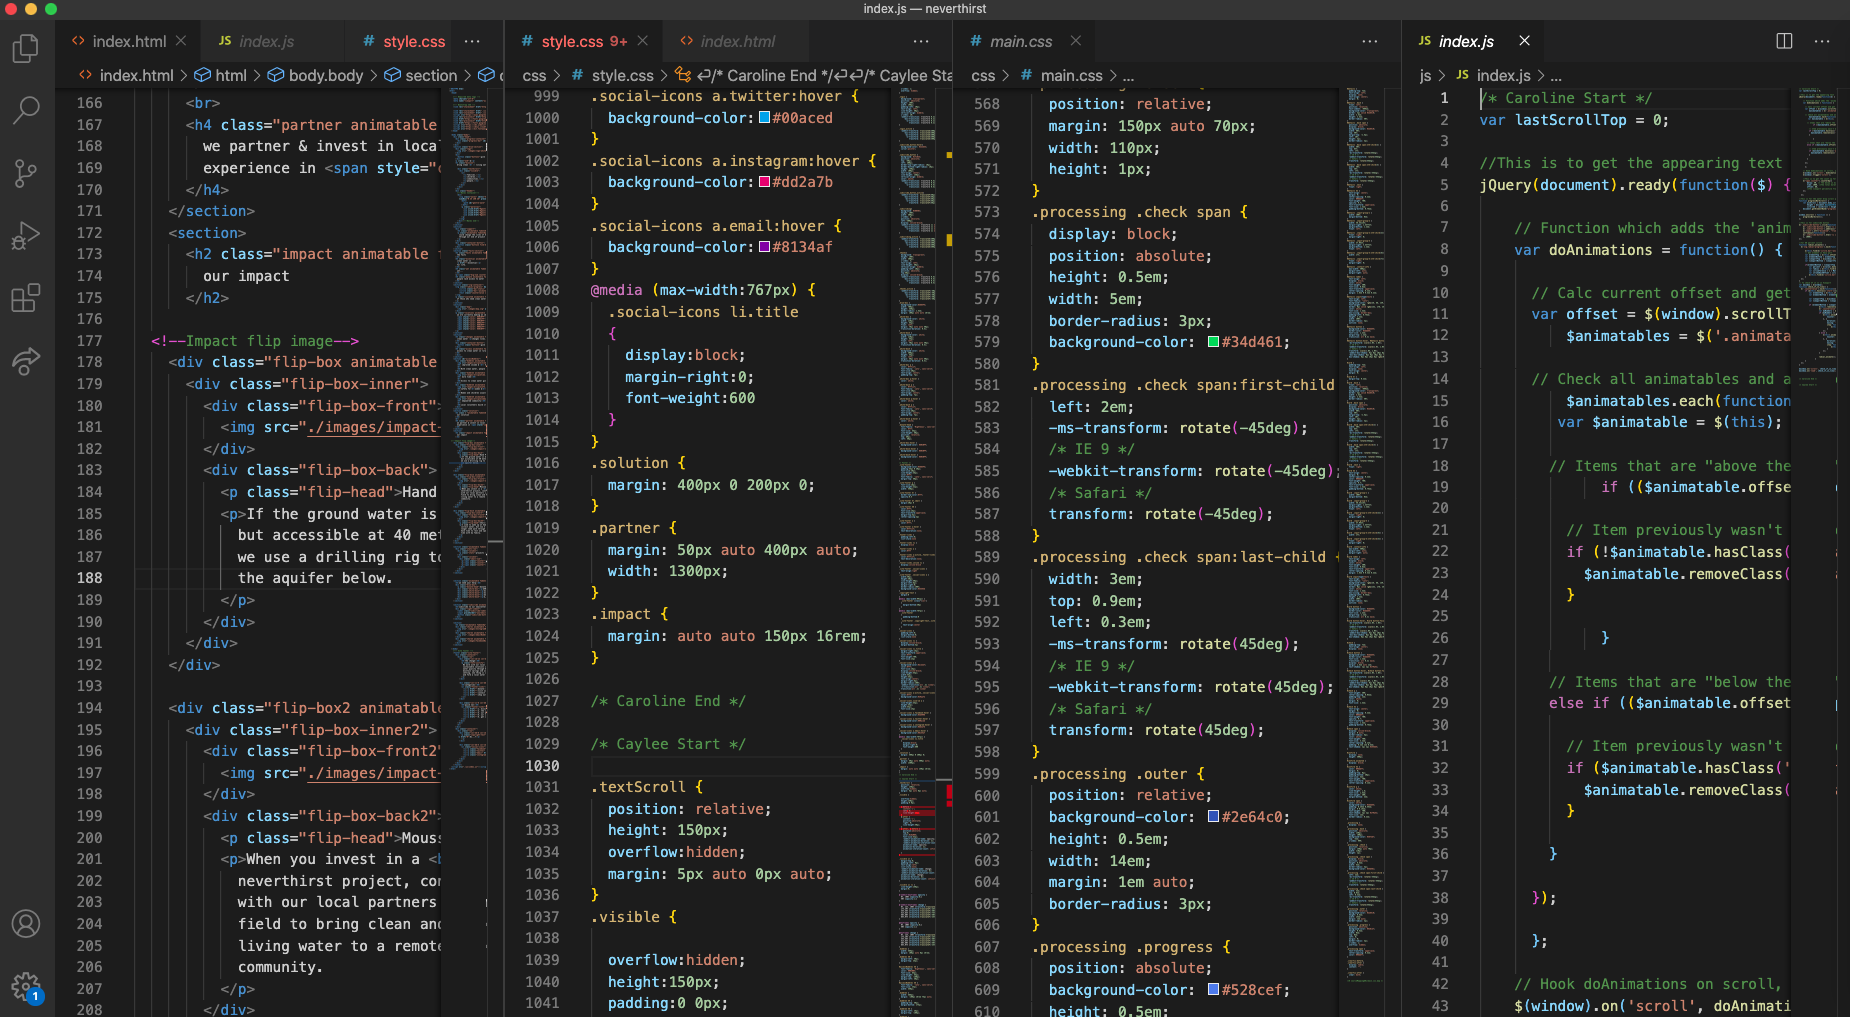1850x1017 pixels.
Task: Open More Actions in the first editor group
Action: click(x=472, y=41)
